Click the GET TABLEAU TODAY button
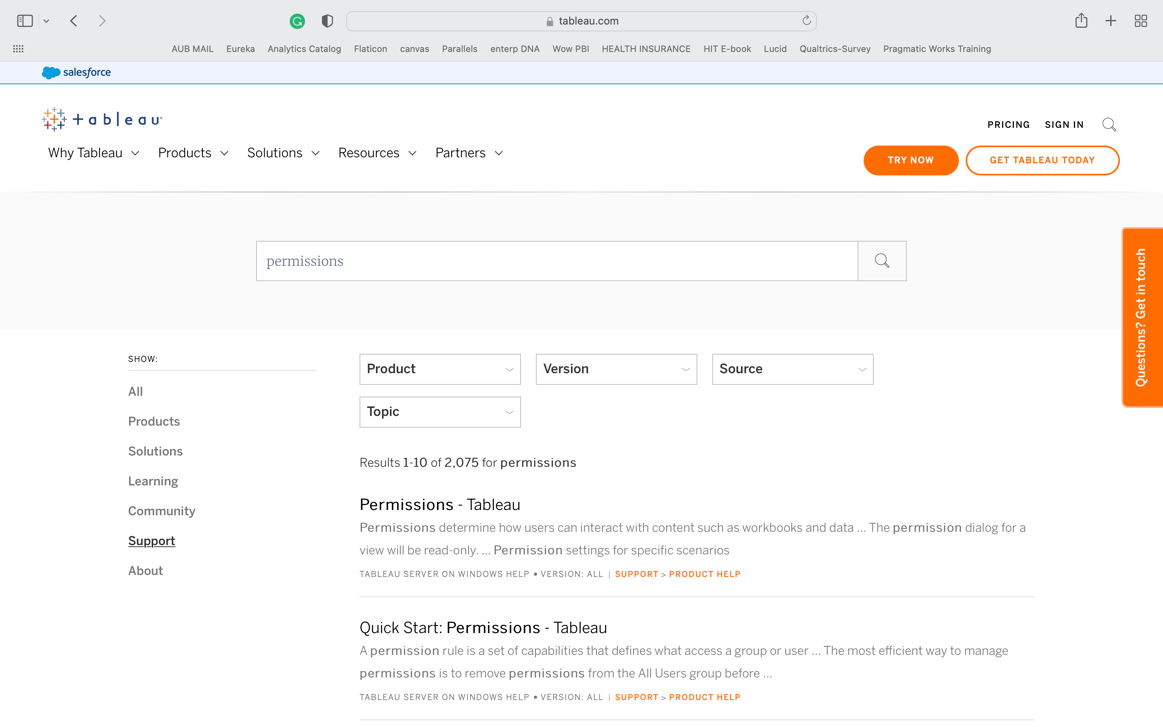 1042,160
